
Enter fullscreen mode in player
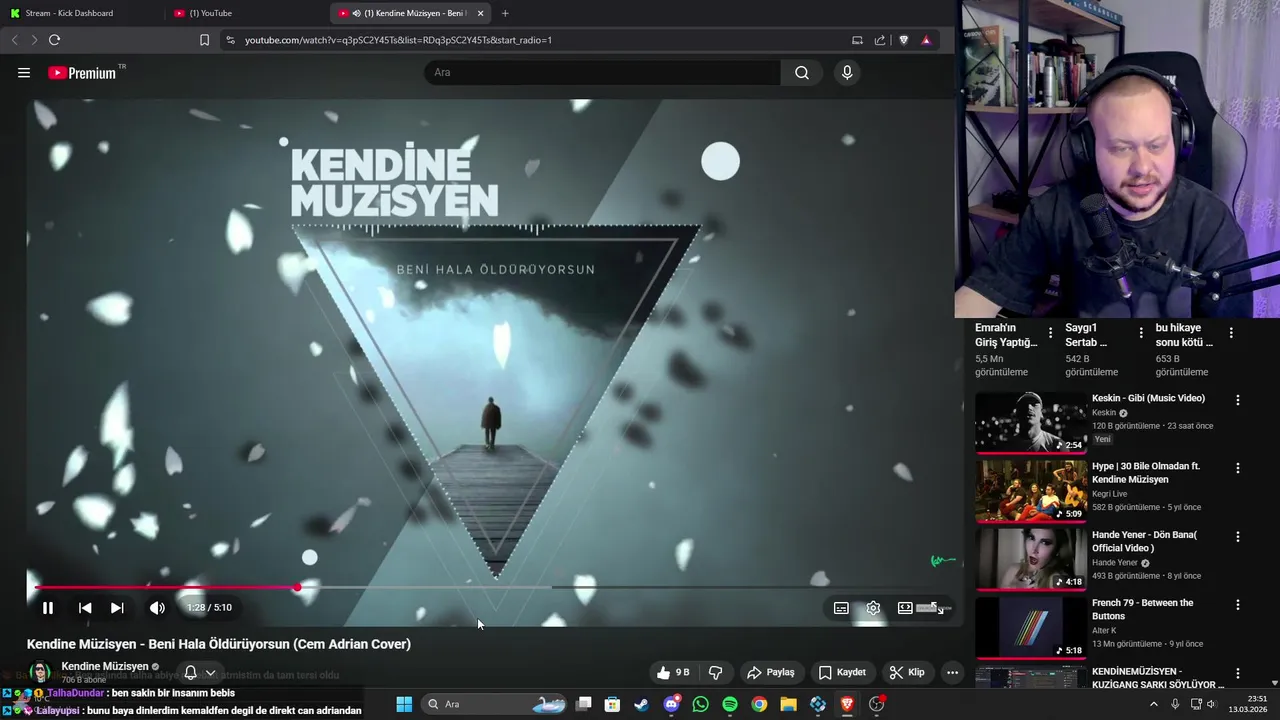pyautogui.click(x=937, y=608)
